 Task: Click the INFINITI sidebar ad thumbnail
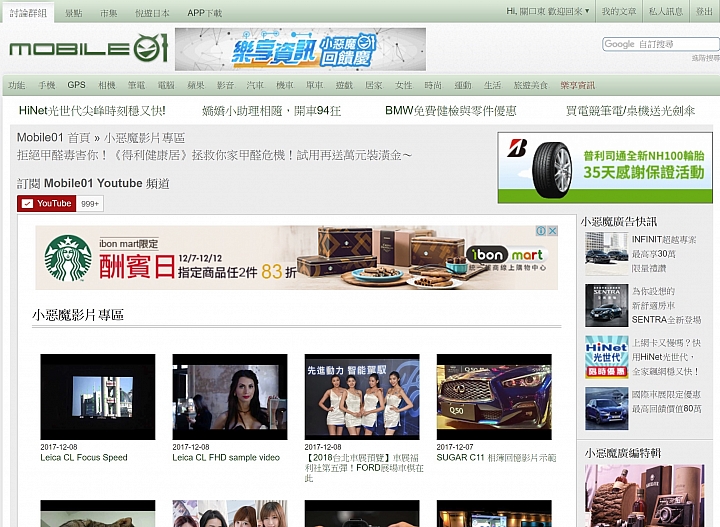click(606, 253)
